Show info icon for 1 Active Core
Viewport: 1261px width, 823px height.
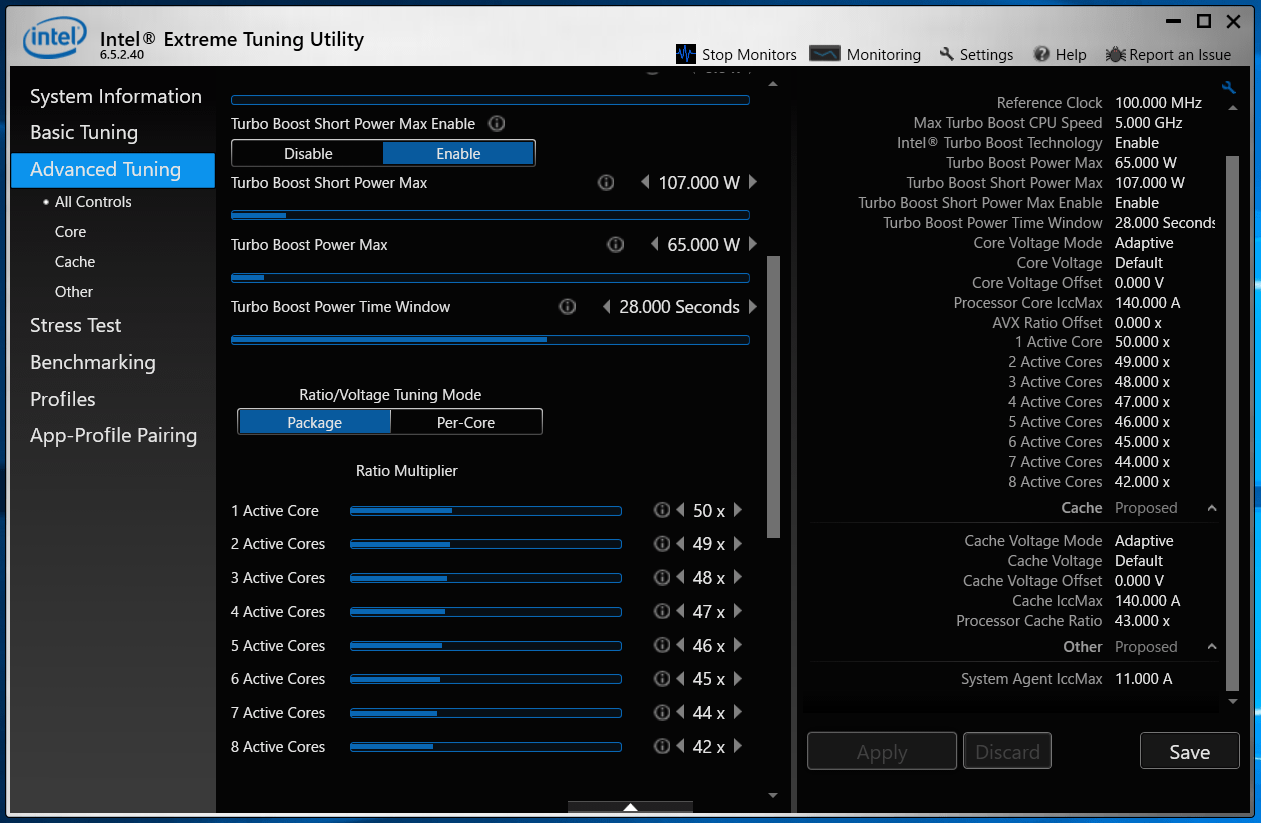pos(661,511)
